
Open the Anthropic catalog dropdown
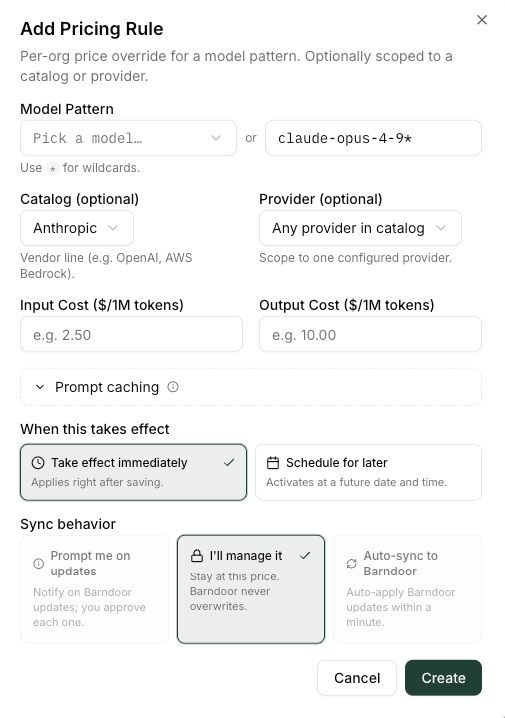tap(77, 228)
